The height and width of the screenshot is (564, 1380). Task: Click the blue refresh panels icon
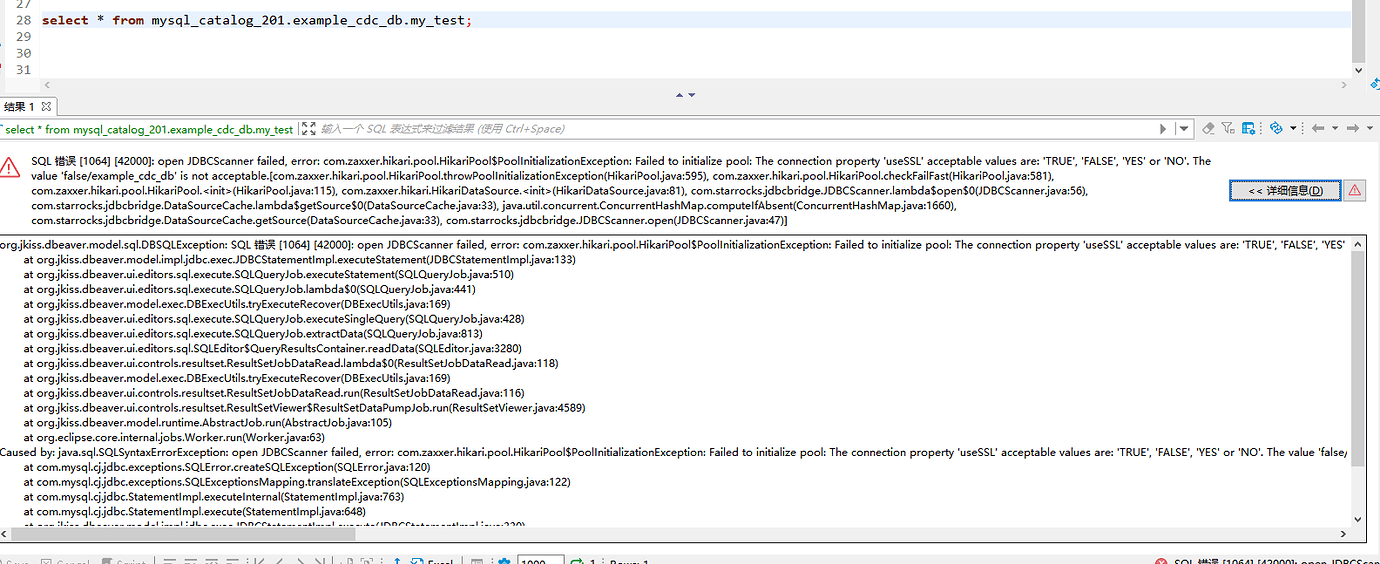(1276, 129)
